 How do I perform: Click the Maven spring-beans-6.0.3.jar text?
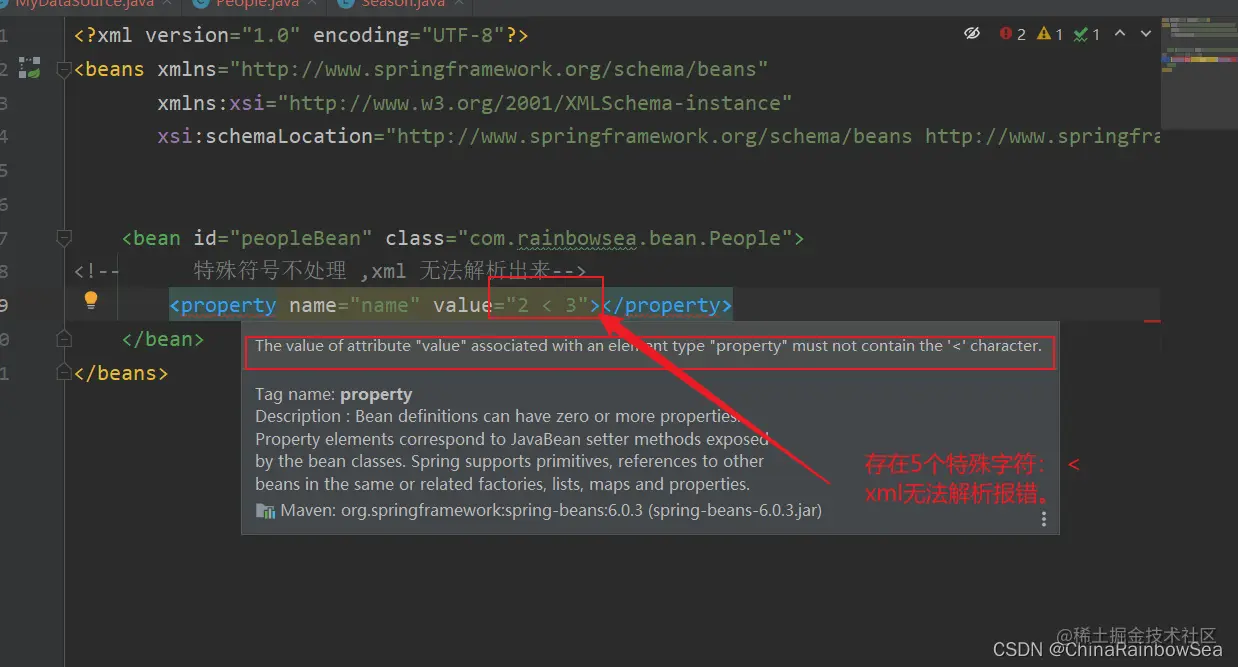551,510
